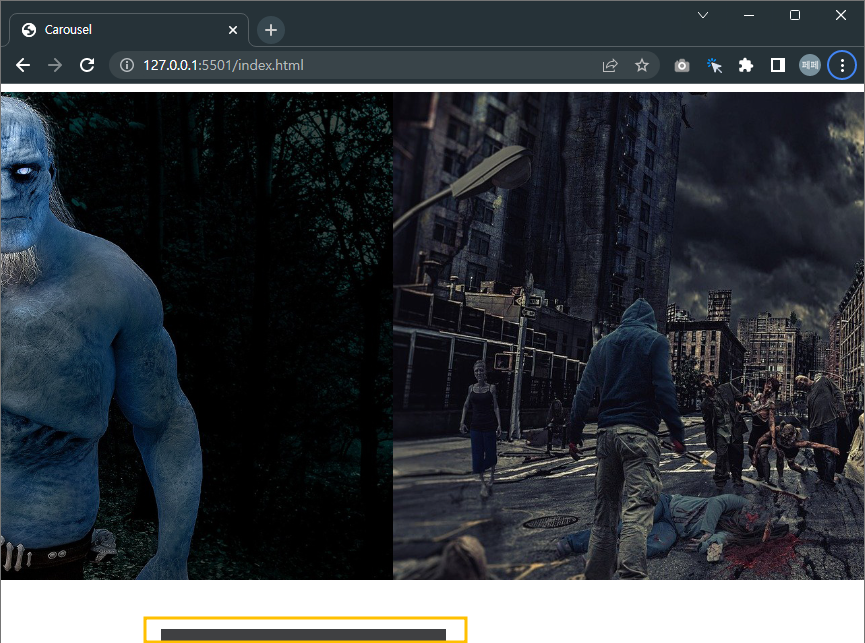Open a new browser tab
This screenshot has width=865, height=643.
pyautogui.click(x=271, y=30)
